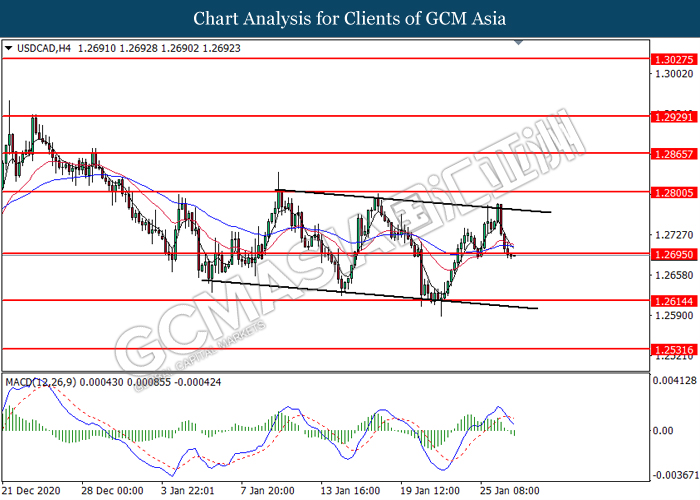Click the 21 Dec 2020 date on time axis
Image resolution: width=700 pixels, height=500 pixels.
[x=35, y=491]
